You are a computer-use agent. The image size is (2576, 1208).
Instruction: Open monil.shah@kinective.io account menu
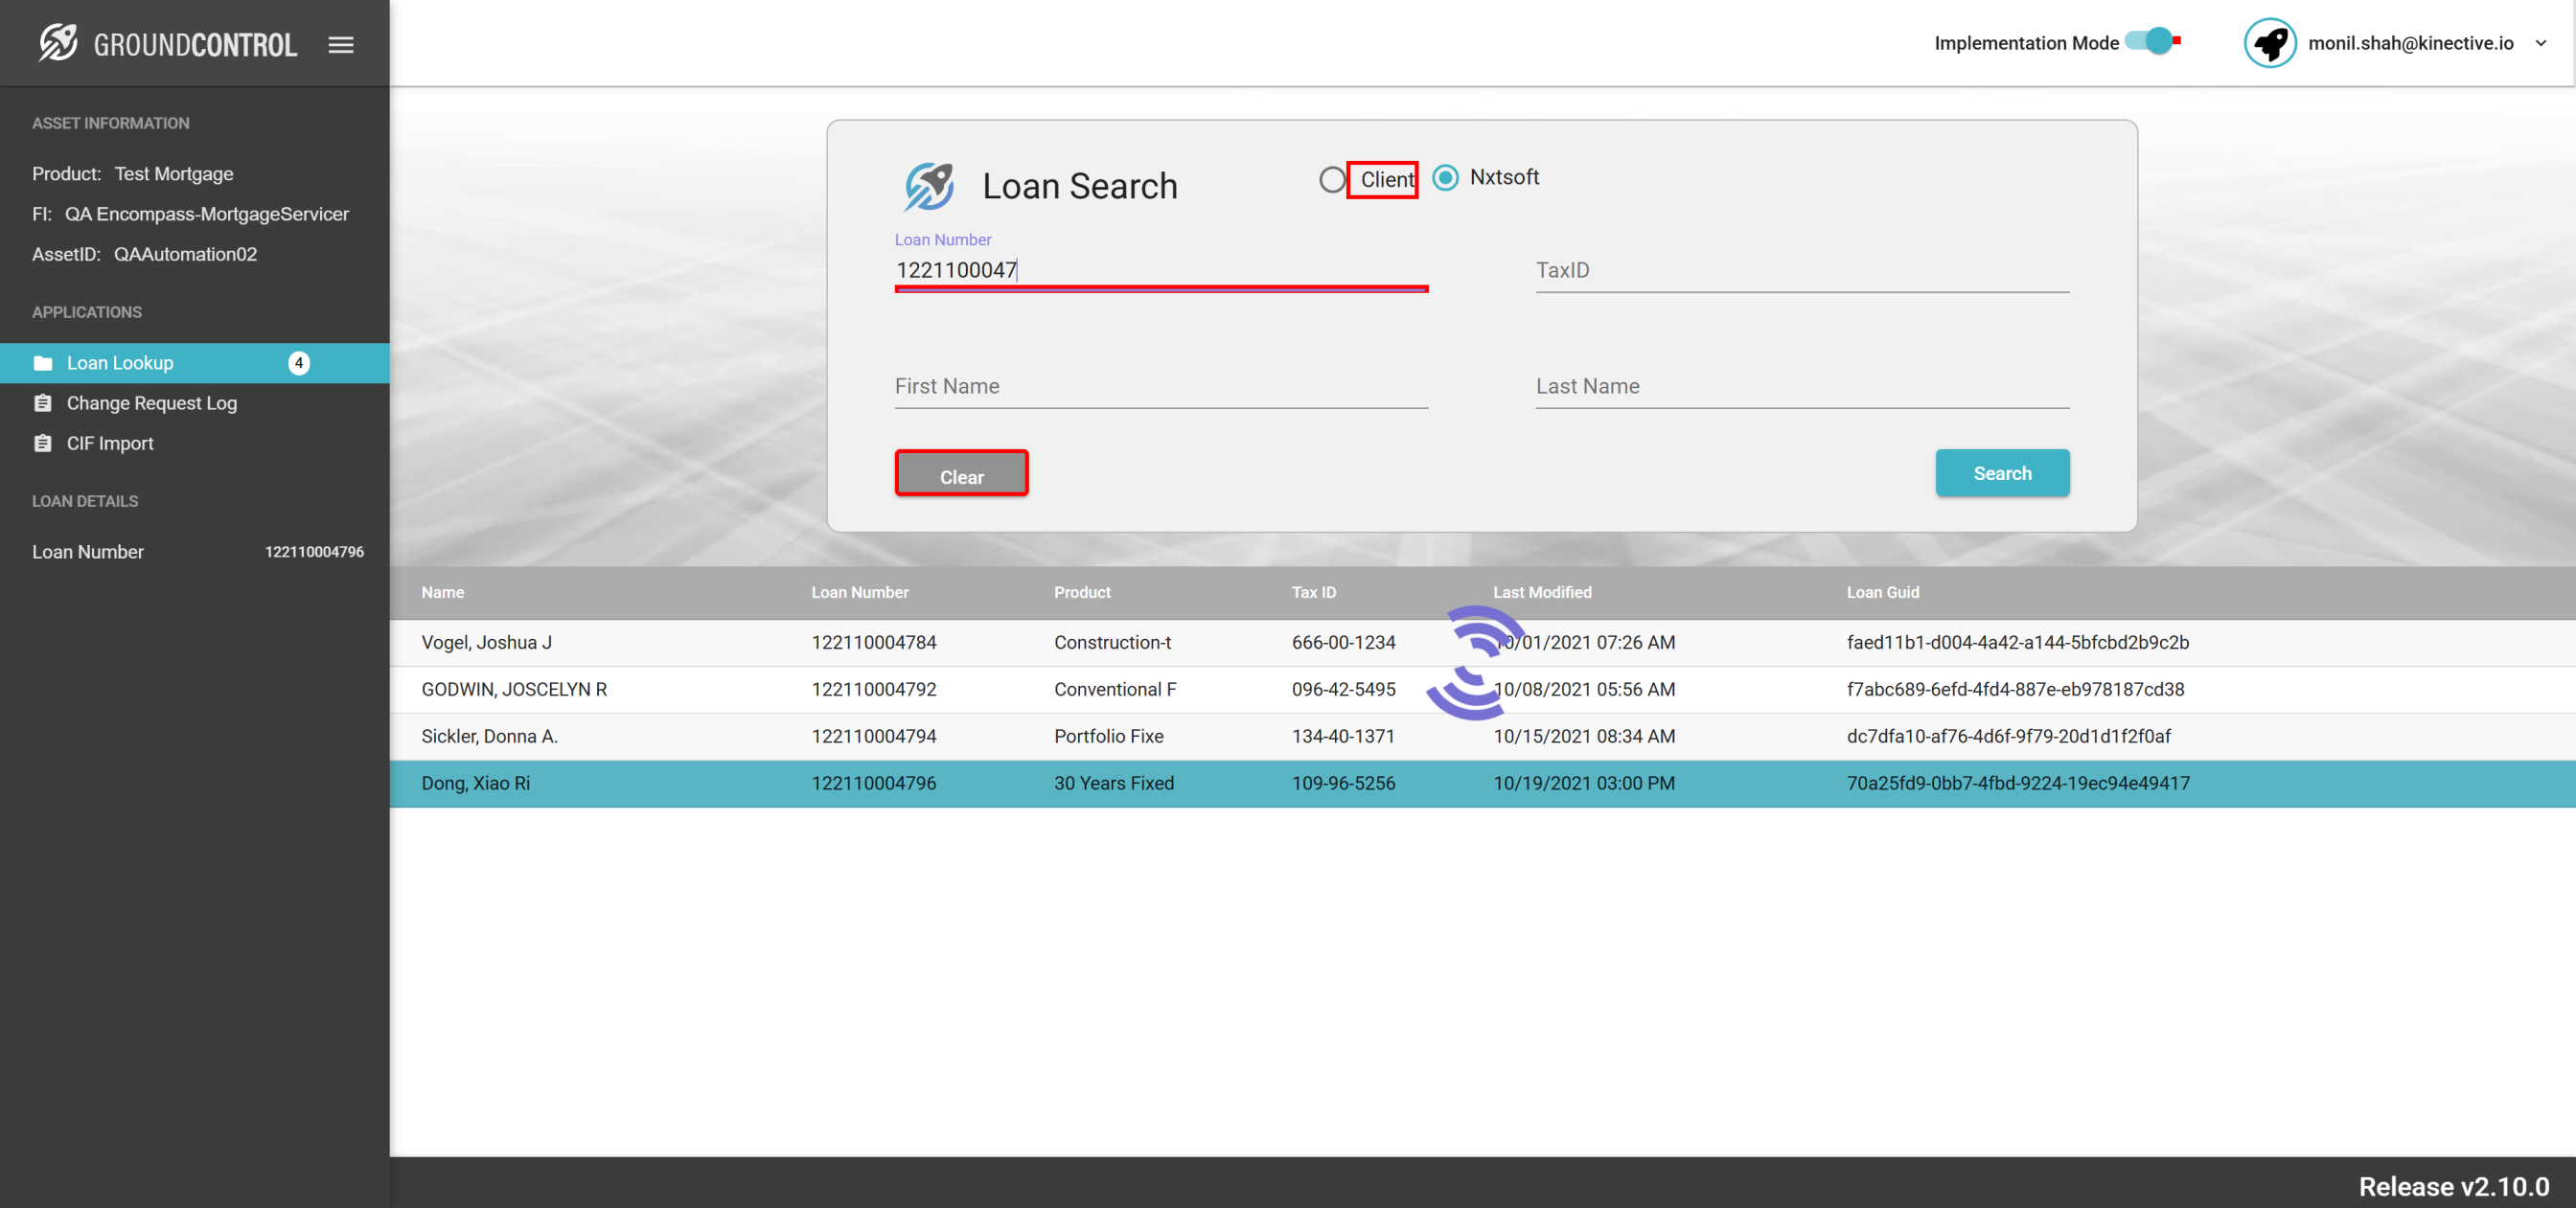pos(2409,43)
